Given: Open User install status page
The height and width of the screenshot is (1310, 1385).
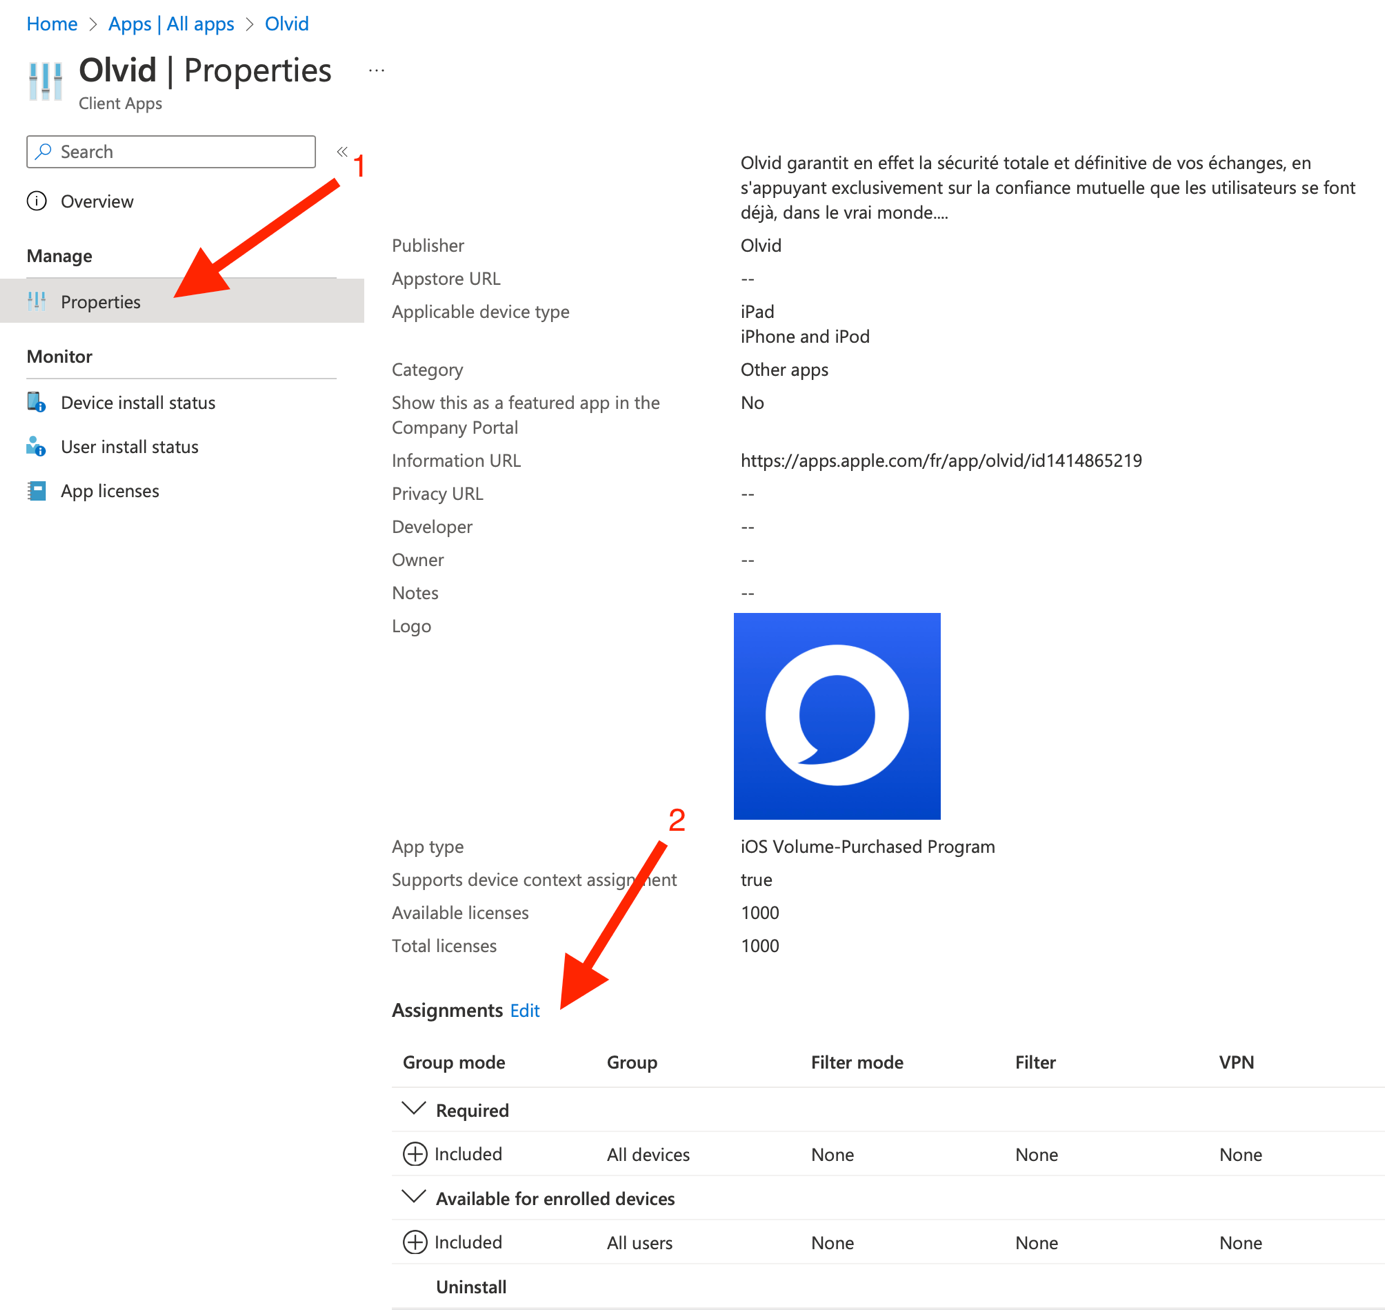Looking at the screenshot, I should click(130, 447).
